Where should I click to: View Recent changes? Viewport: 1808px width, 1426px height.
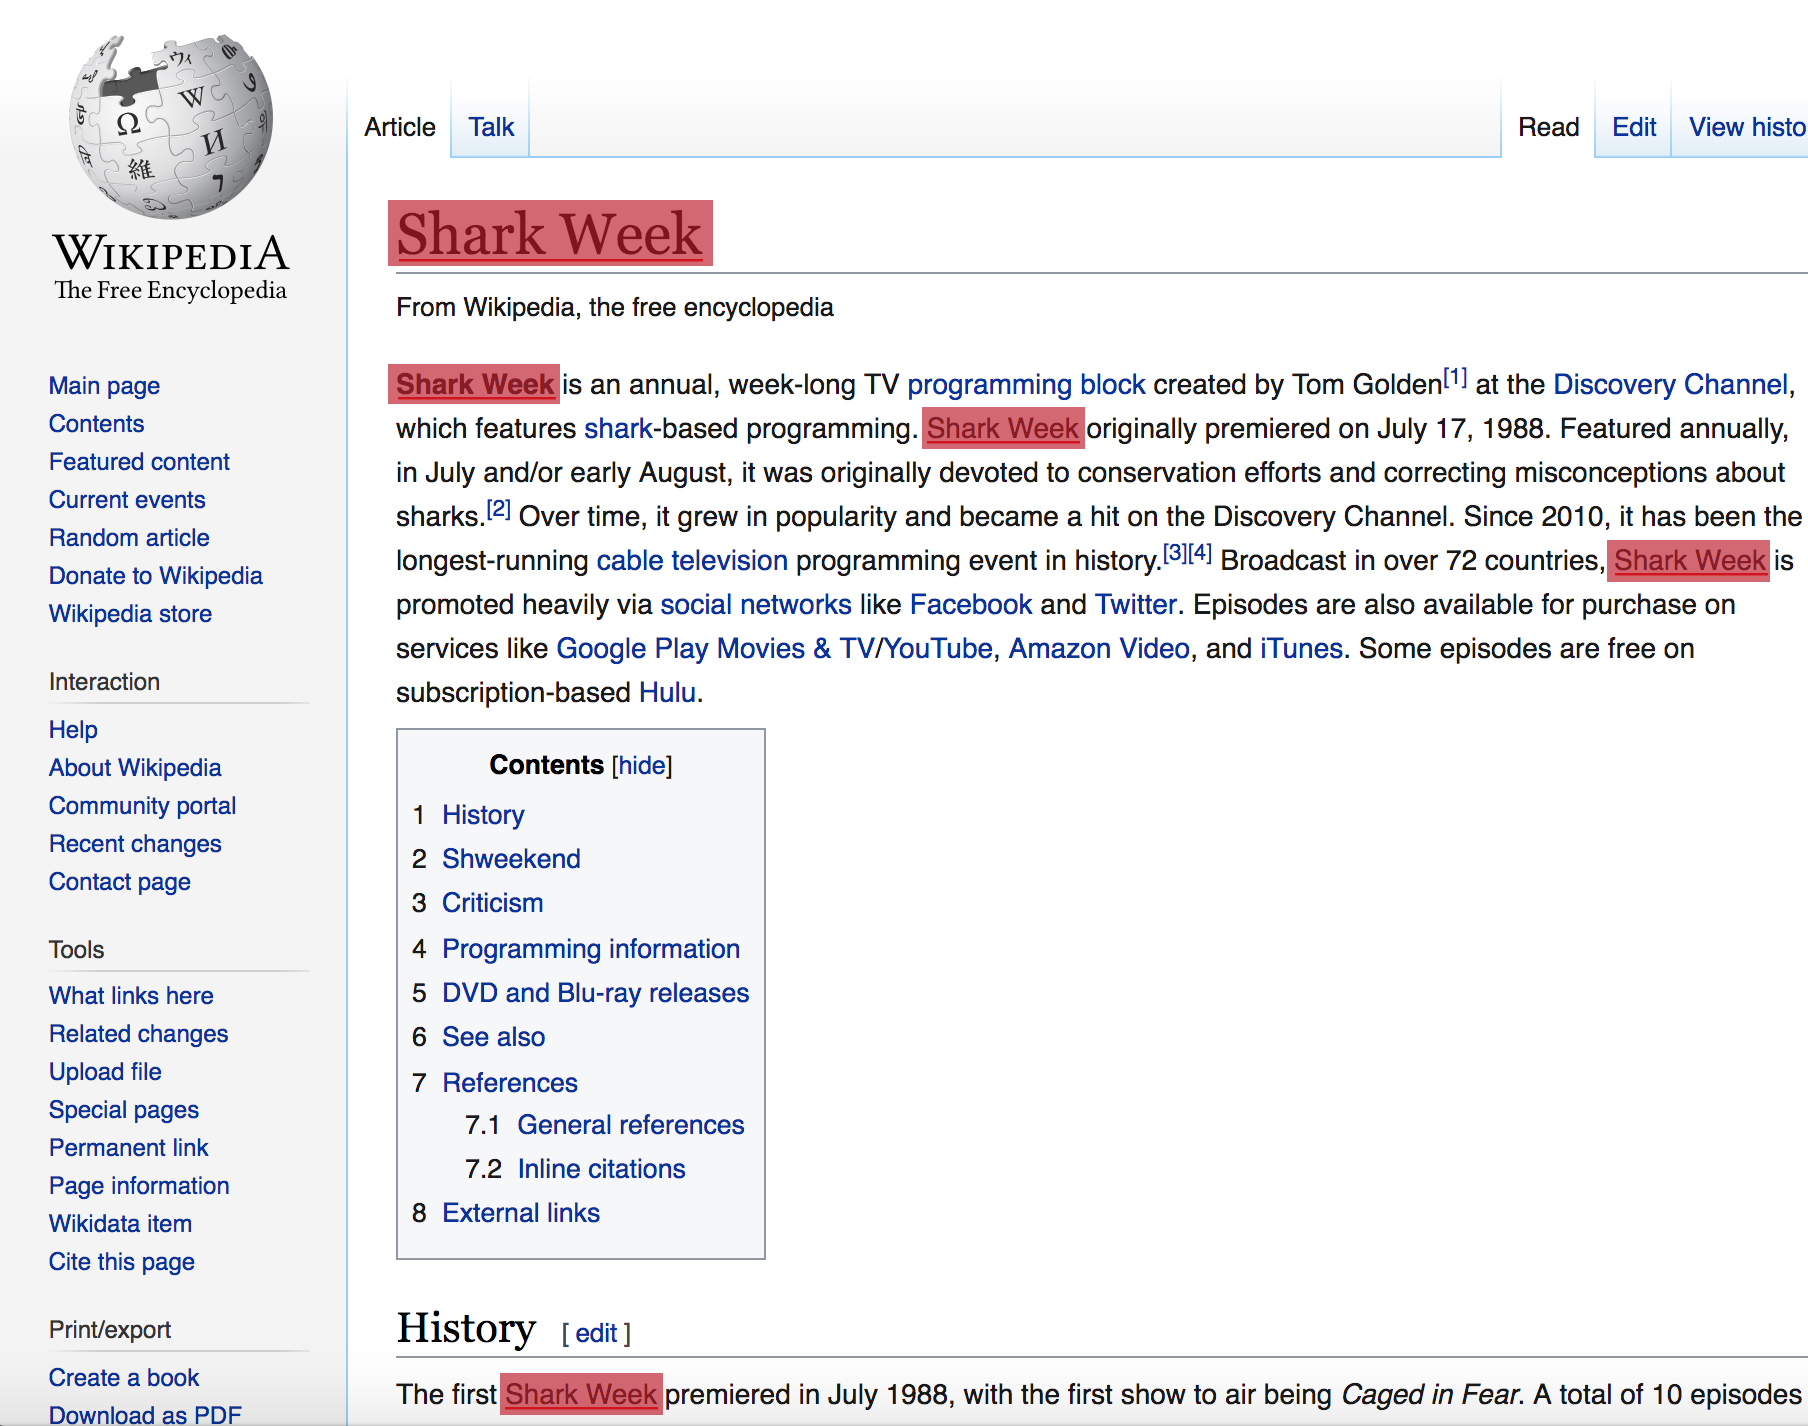[135, 844]
